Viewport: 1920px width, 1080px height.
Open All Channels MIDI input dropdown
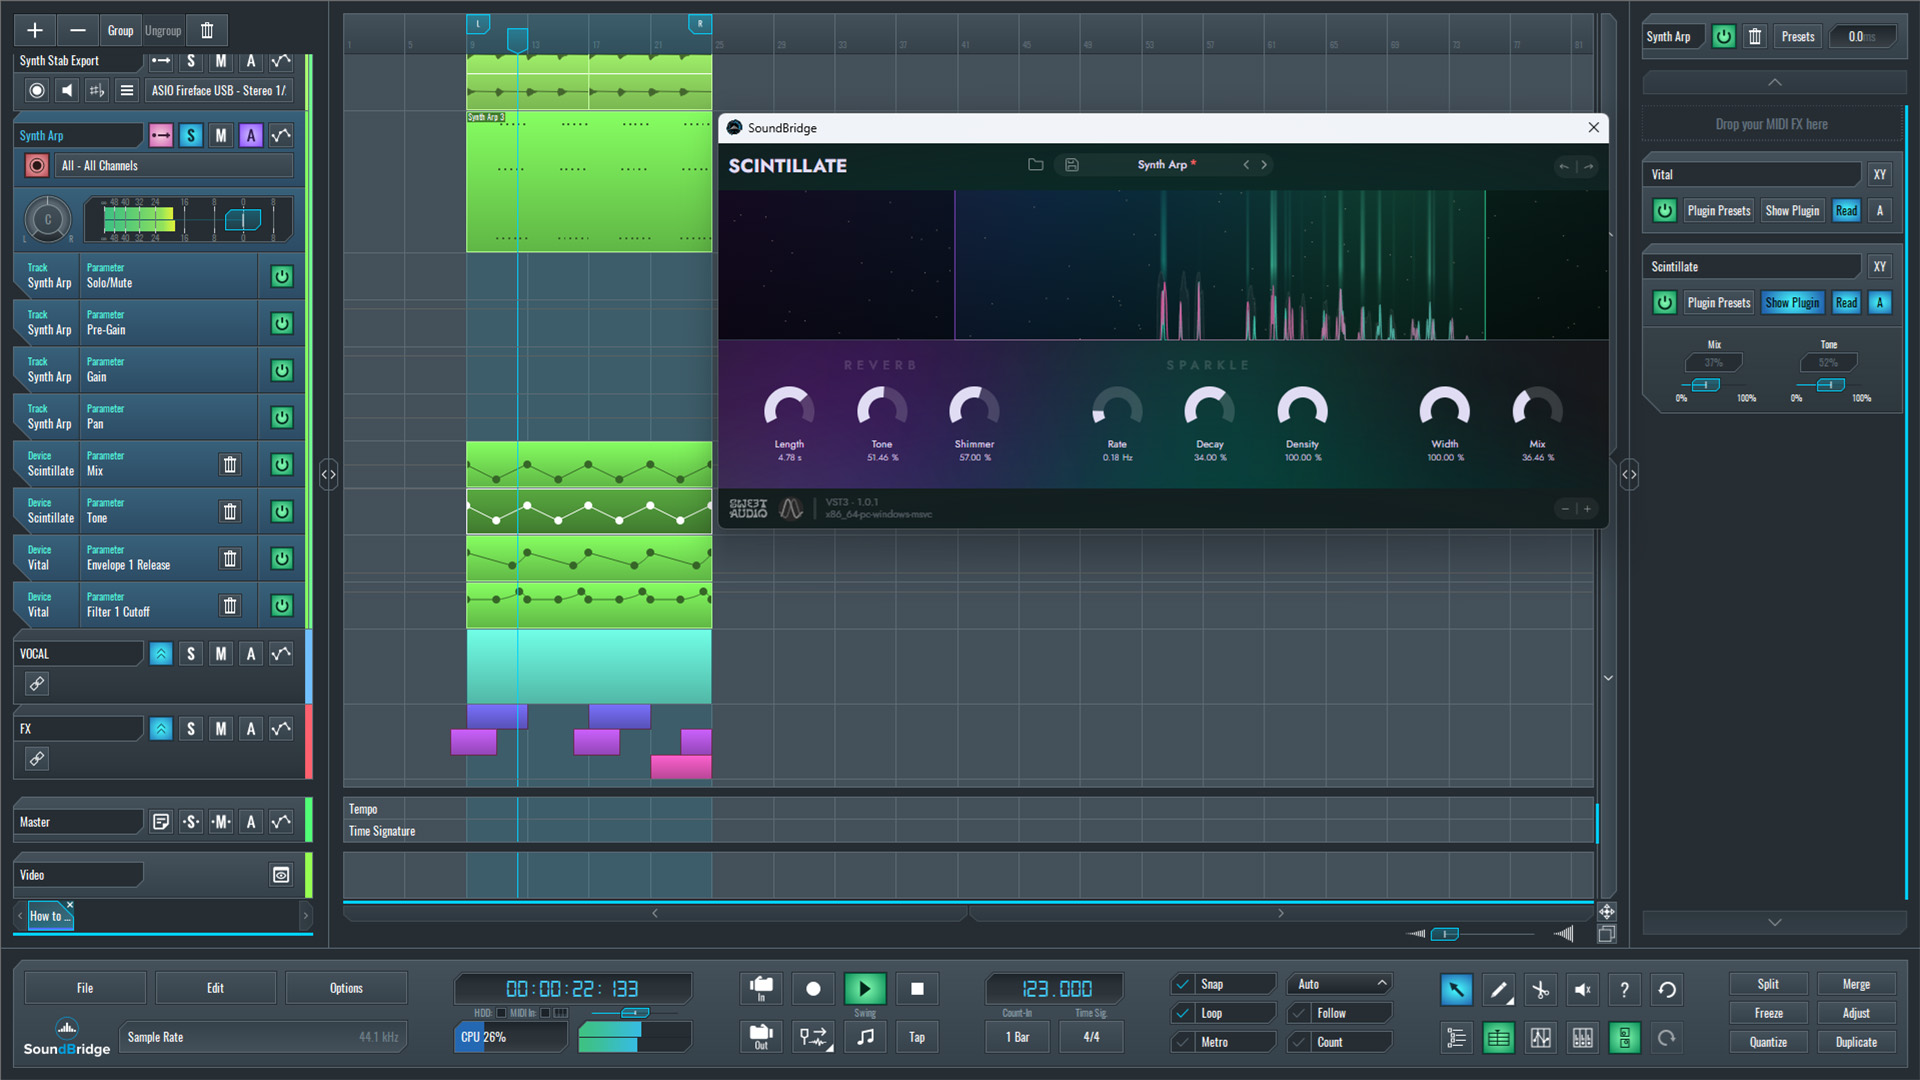[x=175, y=166]
